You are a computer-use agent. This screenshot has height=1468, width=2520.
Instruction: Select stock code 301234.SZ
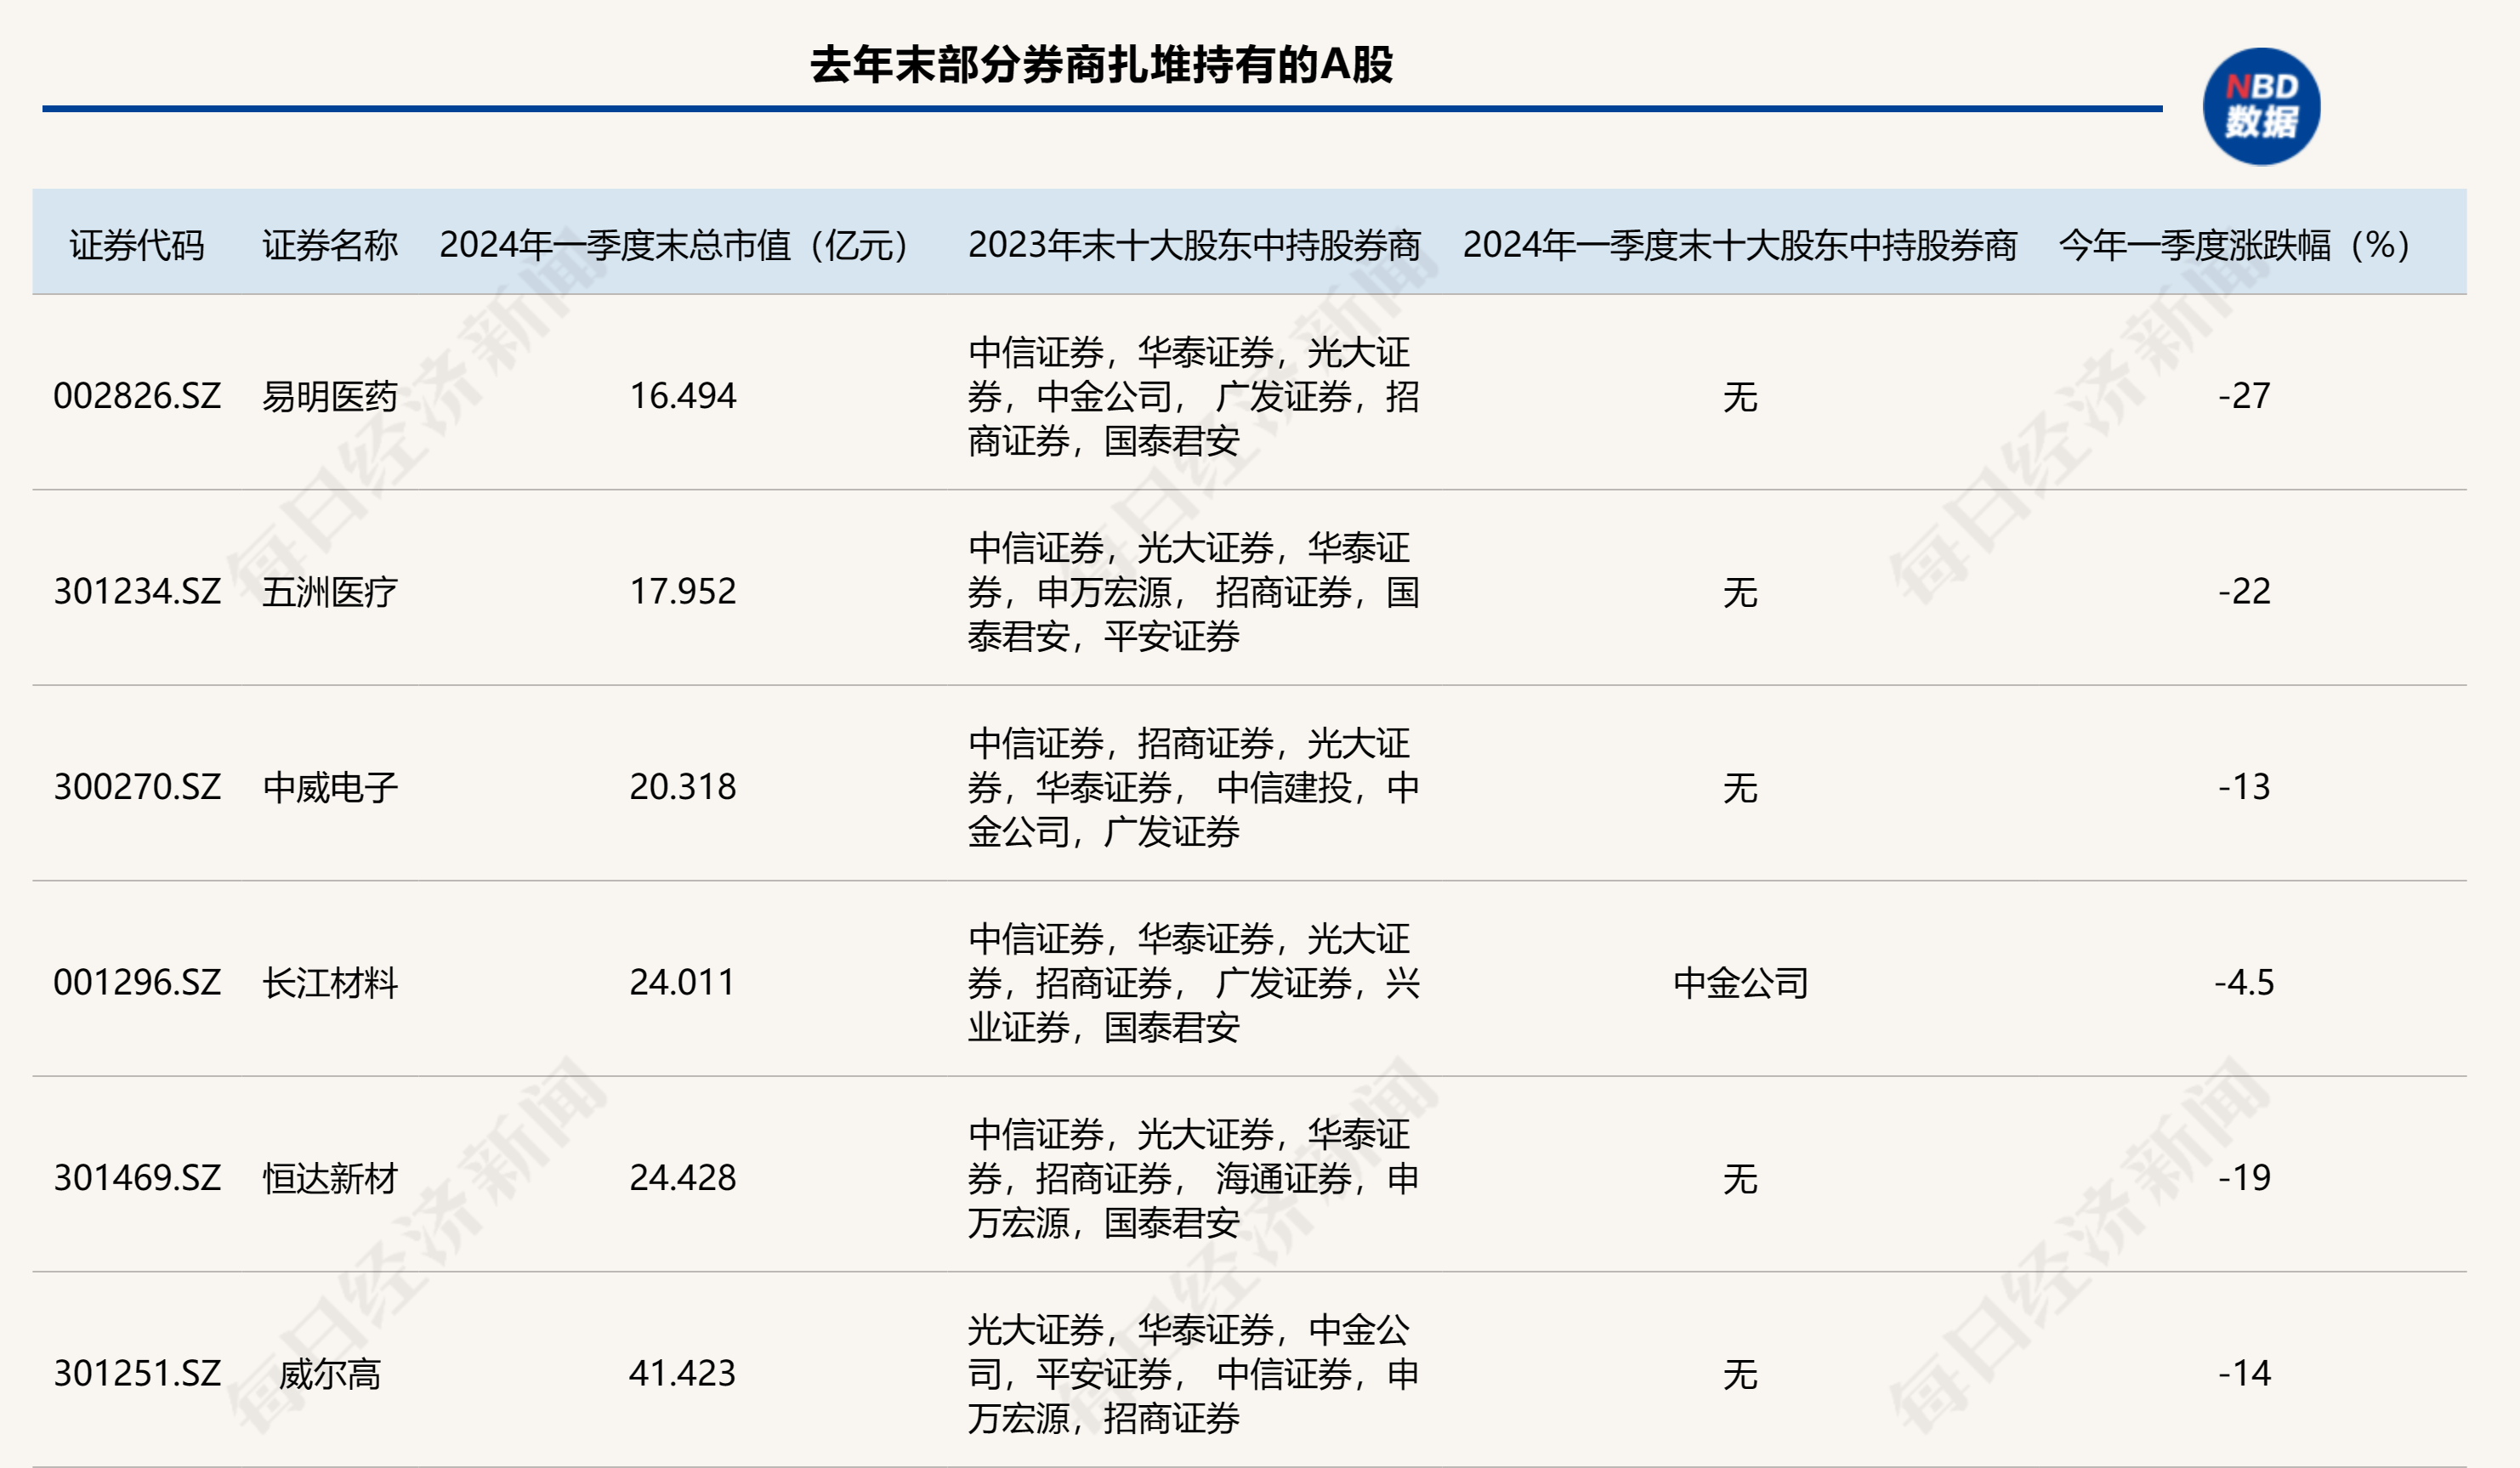[137, 592]
